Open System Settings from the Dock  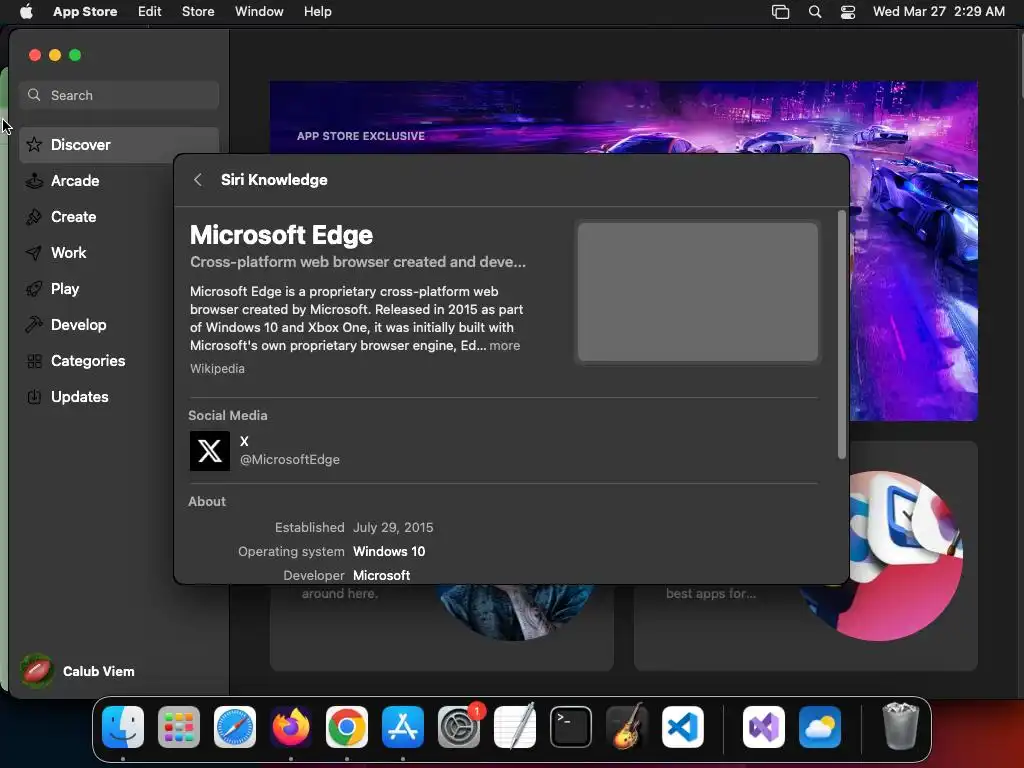(x=459, y=727)
